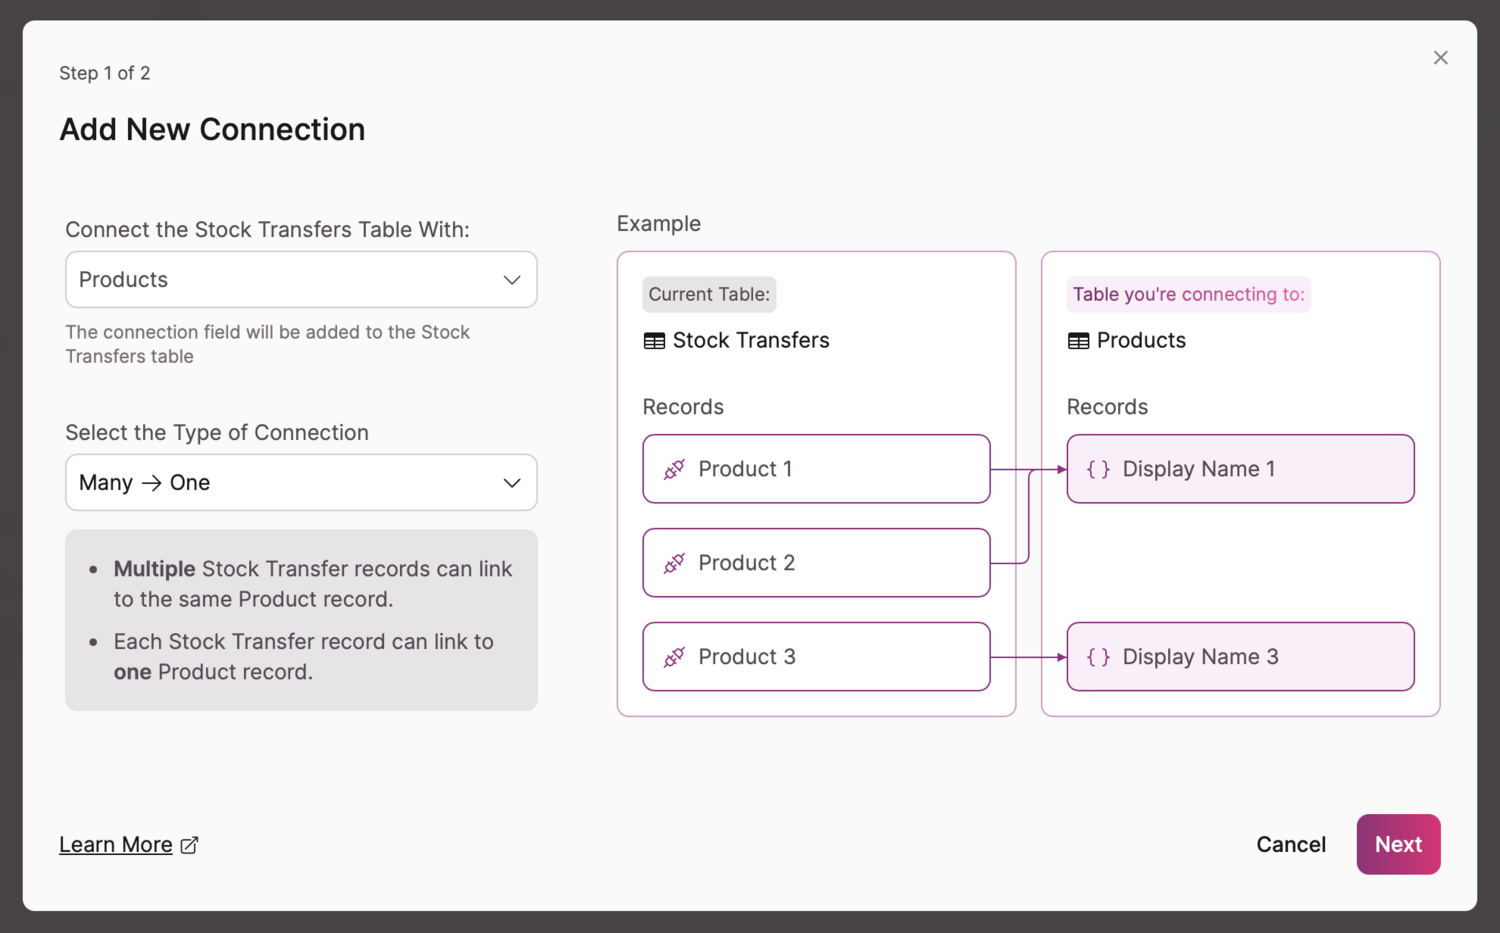Select the Display Name 3 record card

(1240, 657)
